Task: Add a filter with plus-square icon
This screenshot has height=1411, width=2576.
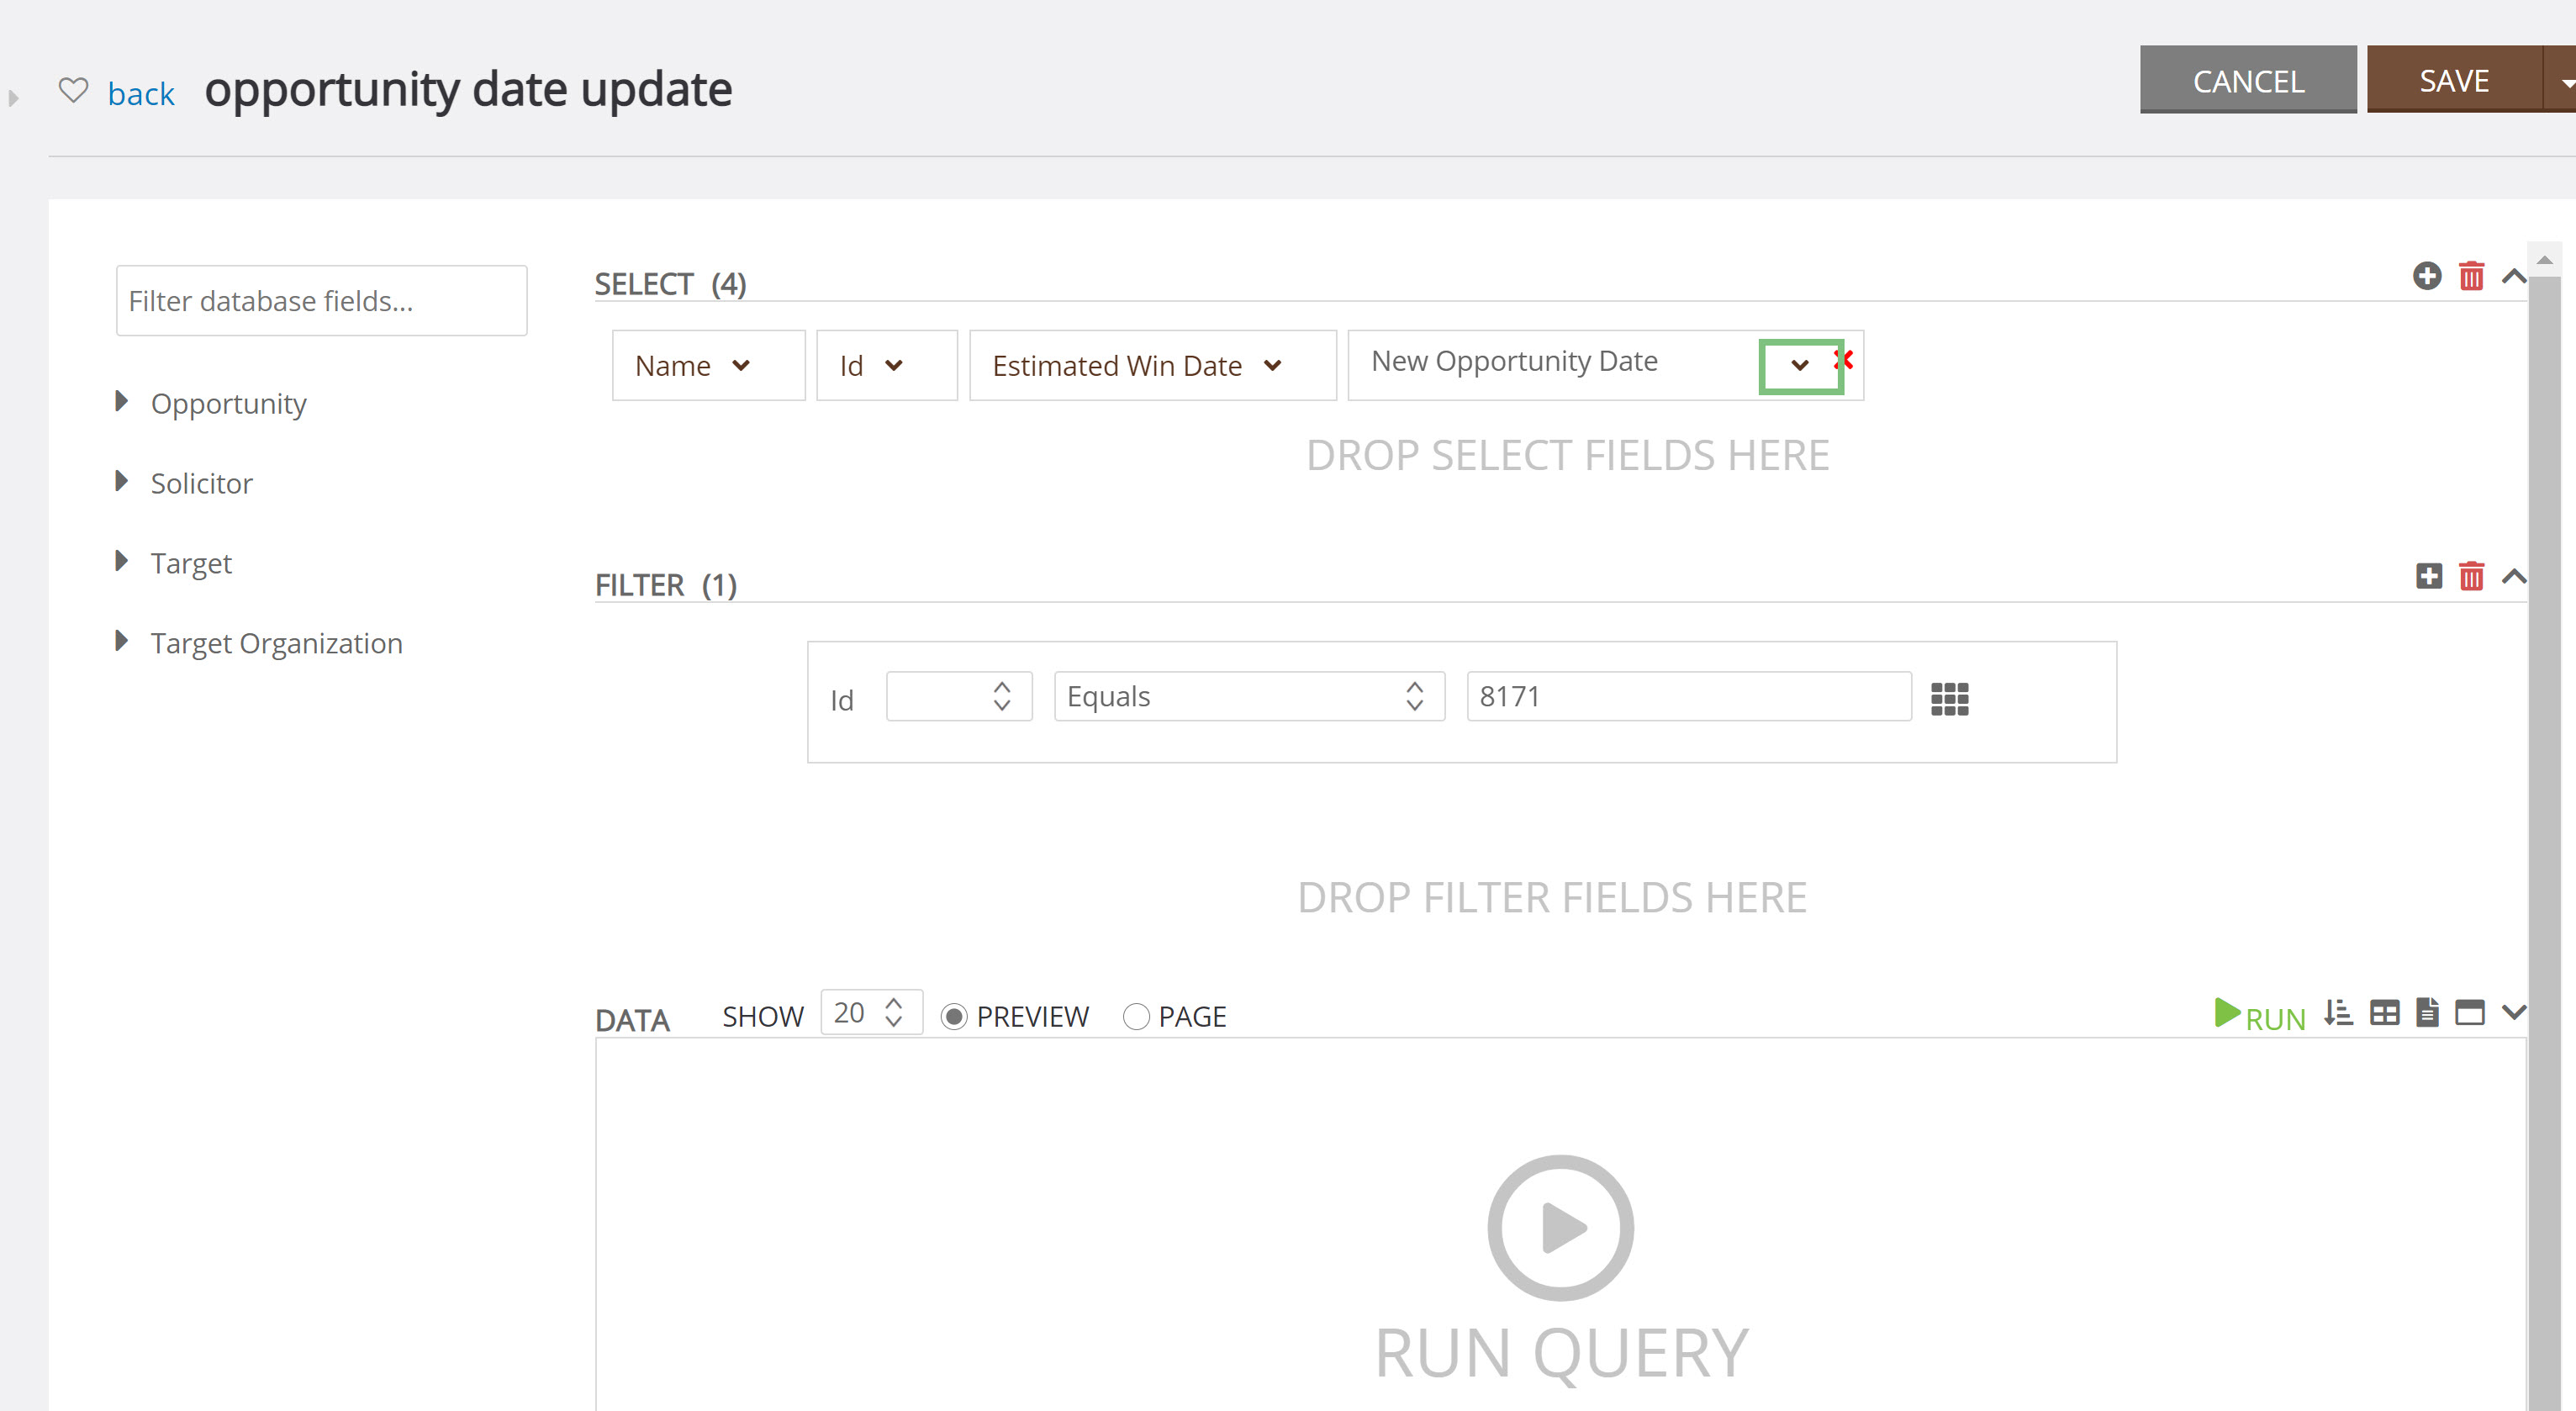Action: [x=2429, y=576]
